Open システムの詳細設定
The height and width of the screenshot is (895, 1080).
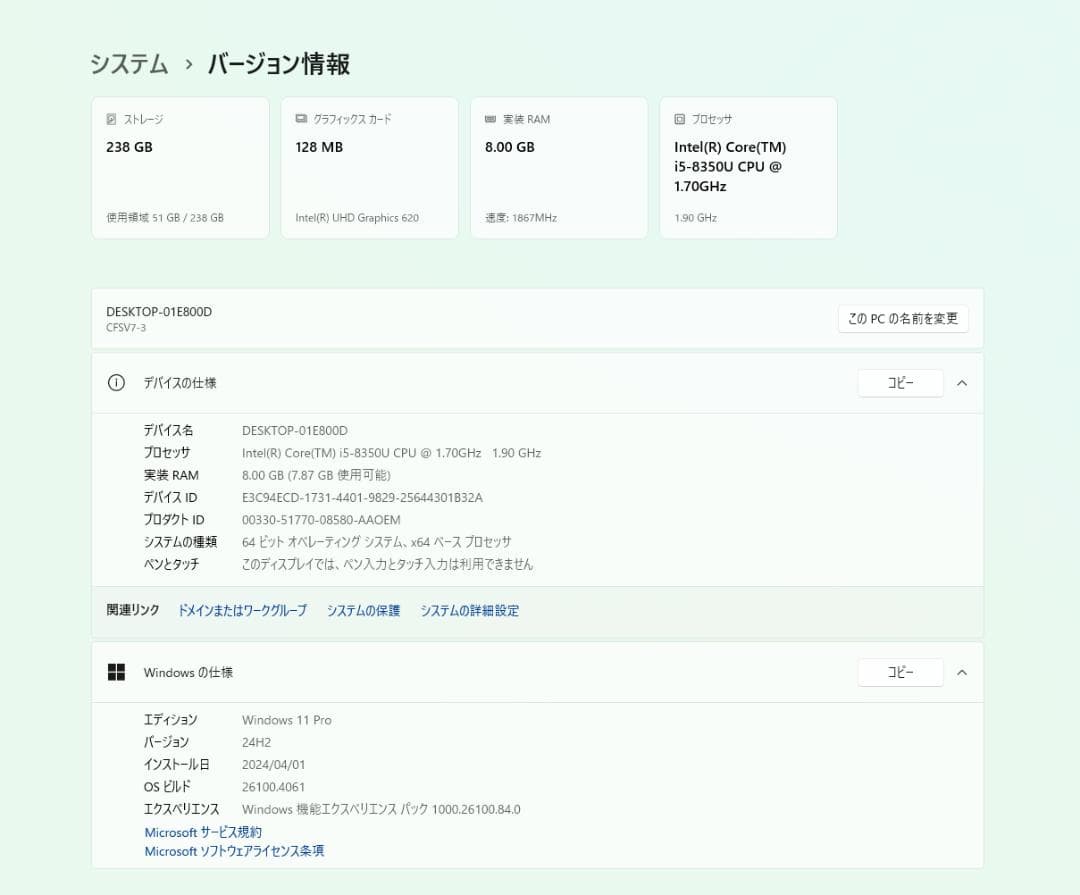click(470, 610)
